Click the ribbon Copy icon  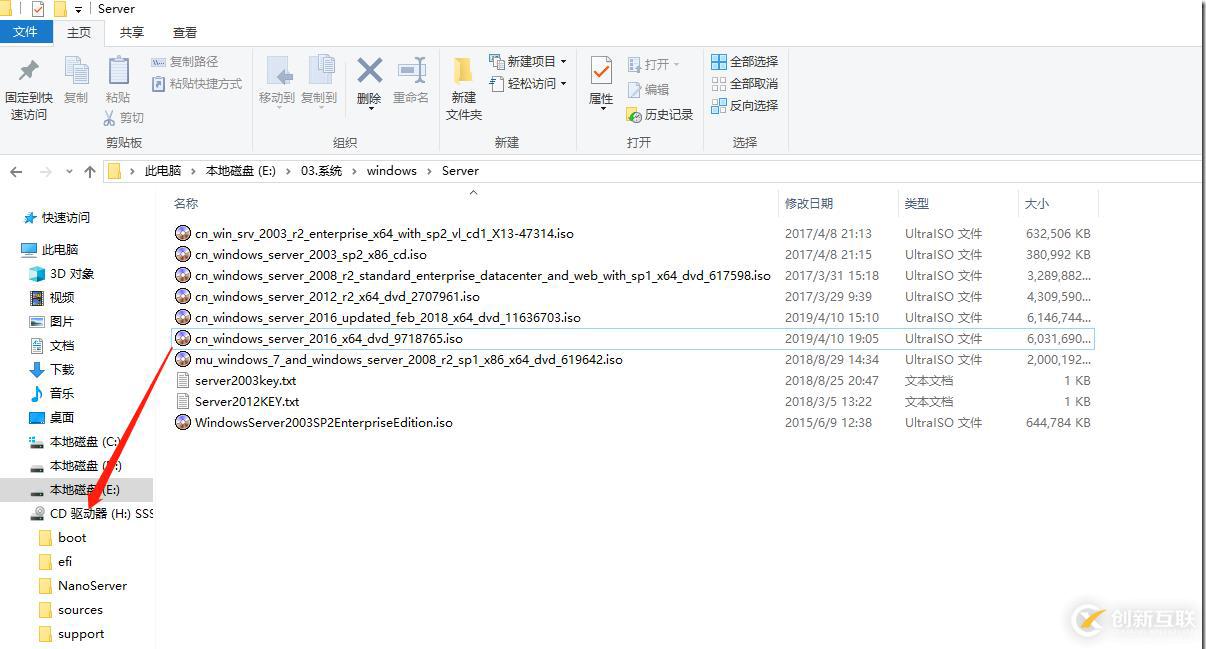76,70
